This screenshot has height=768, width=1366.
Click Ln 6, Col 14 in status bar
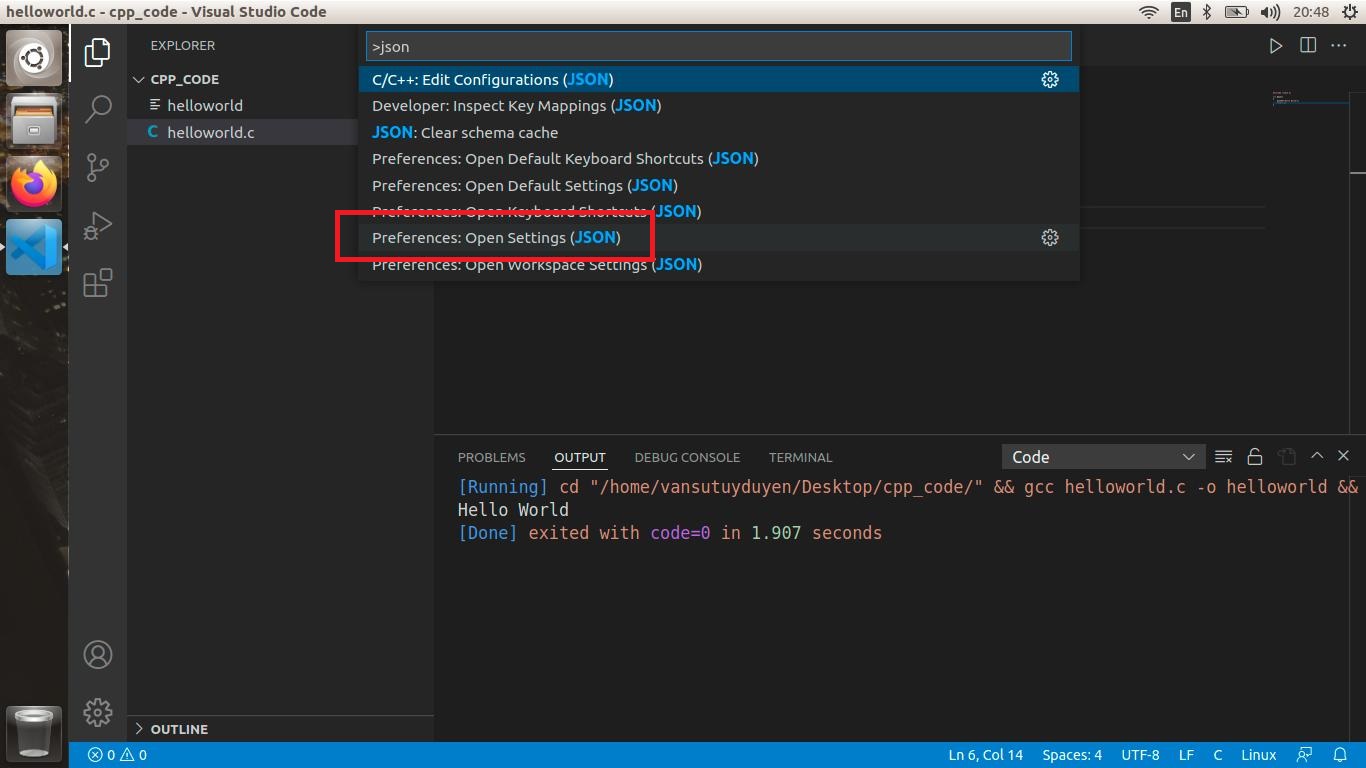[985, 755]
